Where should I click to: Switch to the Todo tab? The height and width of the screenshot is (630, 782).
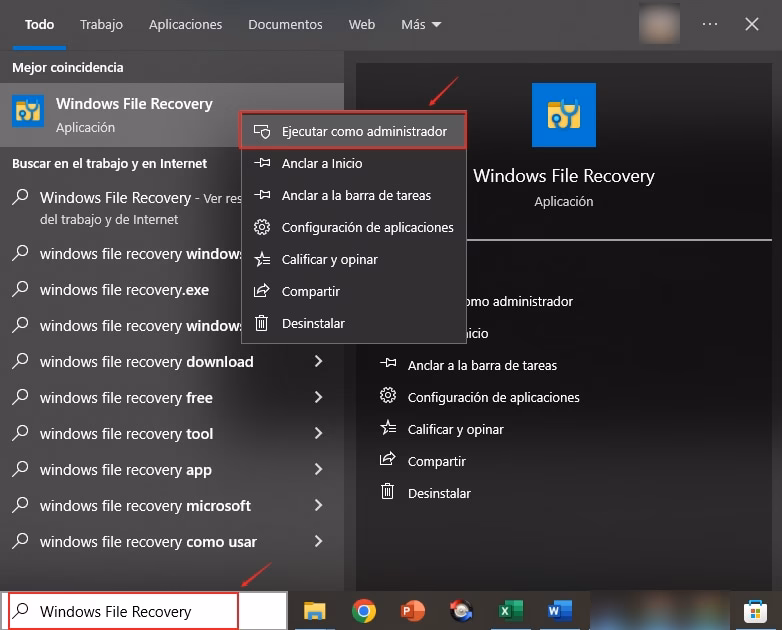(39, 24)
